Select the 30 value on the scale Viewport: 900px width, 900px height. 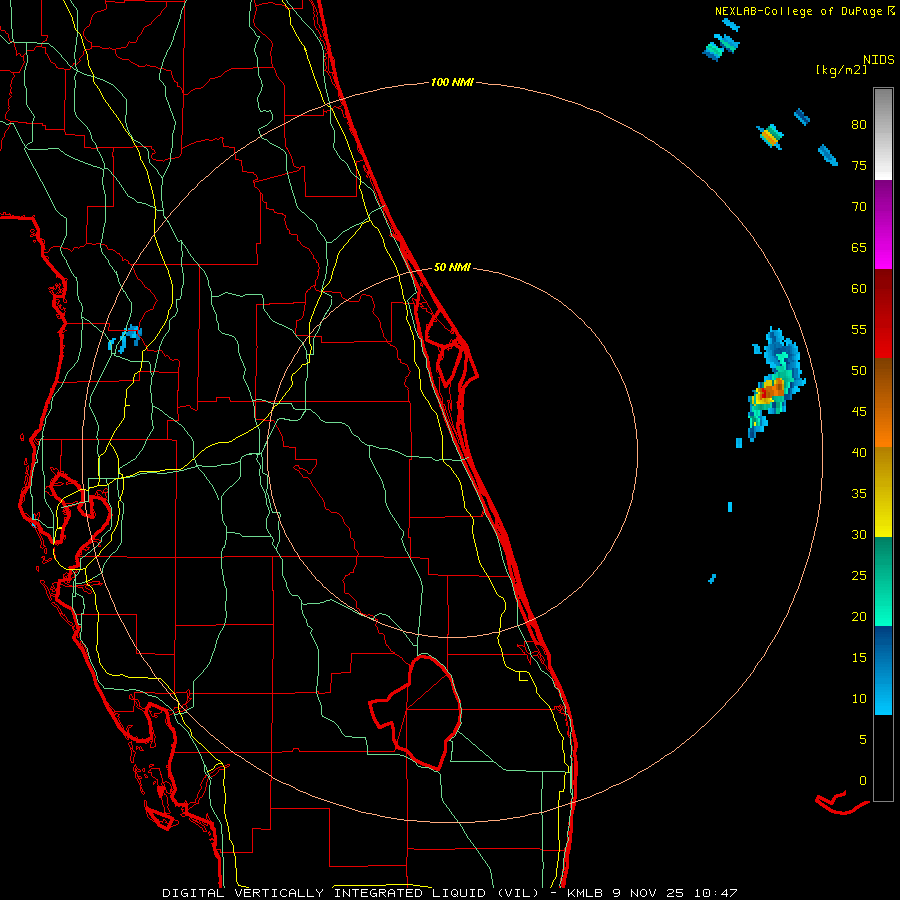(x=859, y=535)
